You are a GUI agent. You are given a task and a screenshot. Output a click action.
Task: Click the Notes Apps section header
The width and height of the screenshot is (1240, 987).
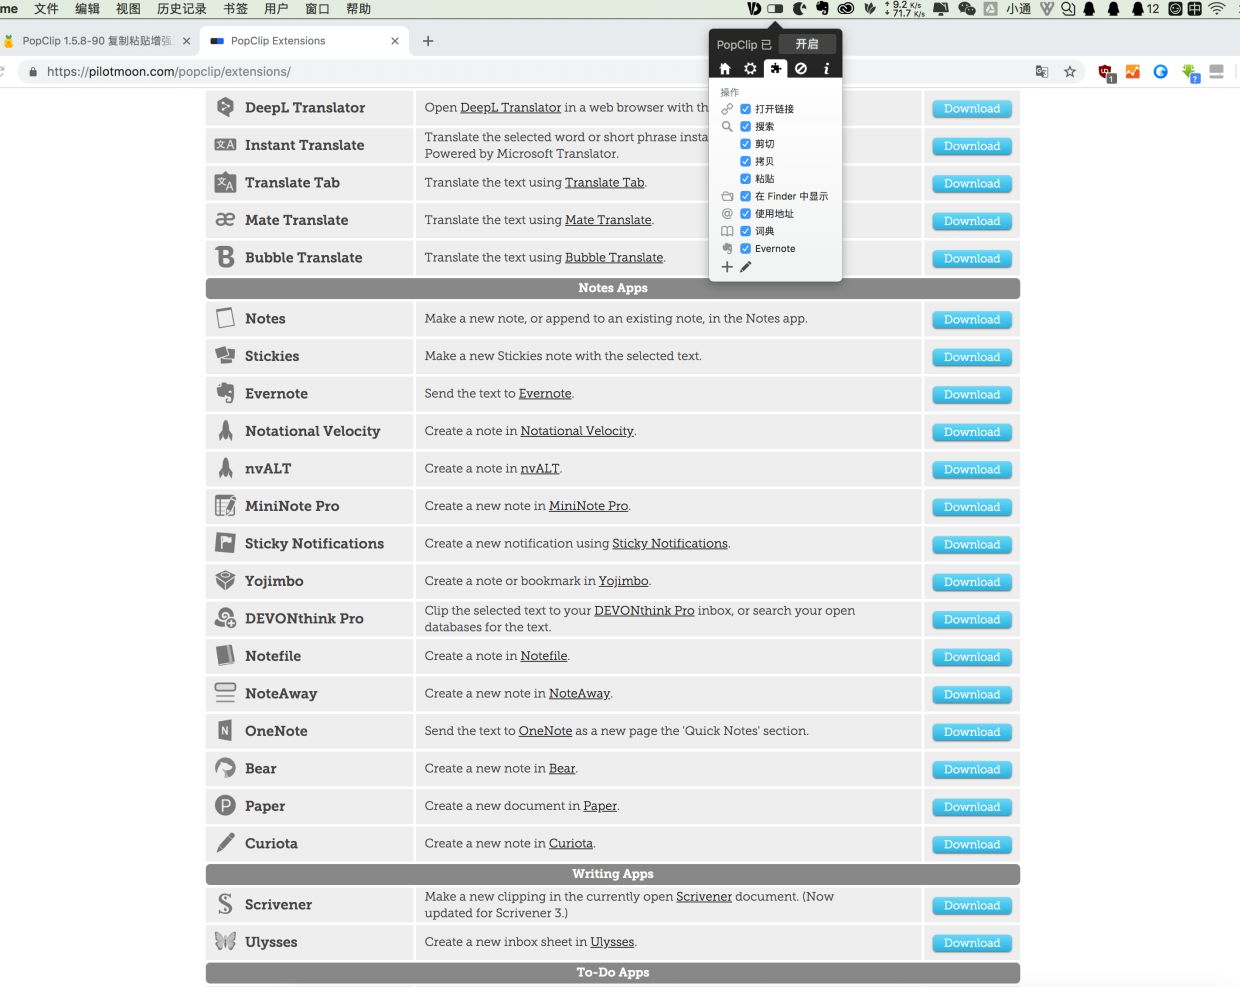pos(613,288)
